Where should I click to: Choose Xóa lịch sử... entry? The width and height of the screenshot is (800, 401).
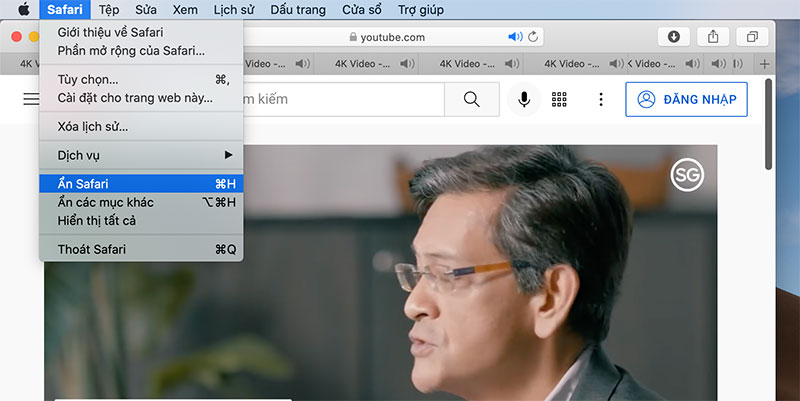coord(141,127)
